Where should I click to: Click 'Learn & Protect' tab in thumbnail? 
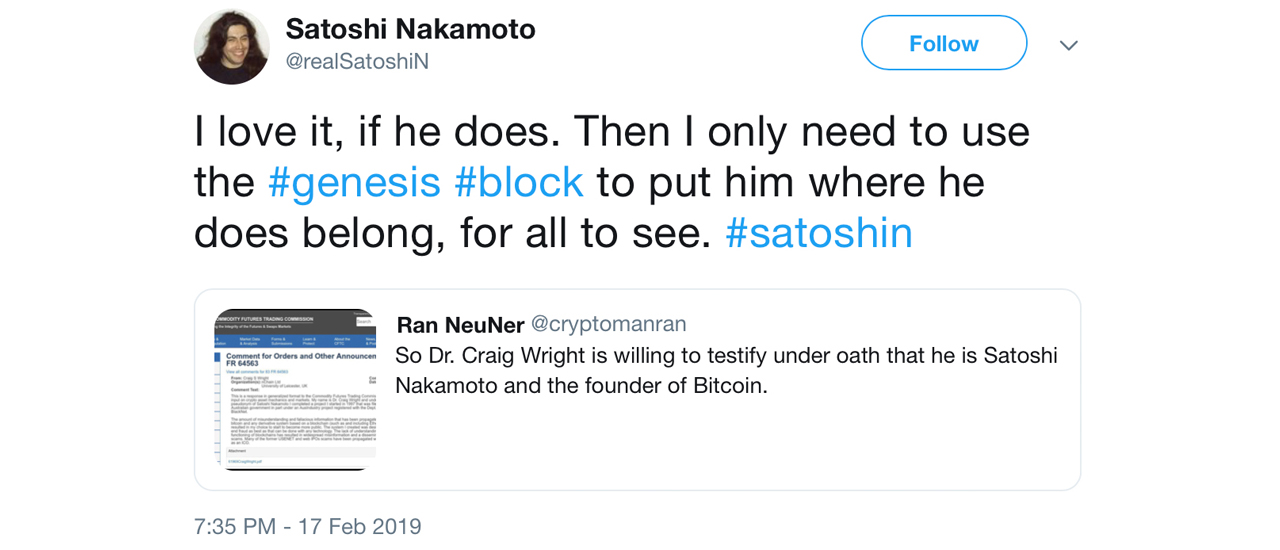[309, 341]
